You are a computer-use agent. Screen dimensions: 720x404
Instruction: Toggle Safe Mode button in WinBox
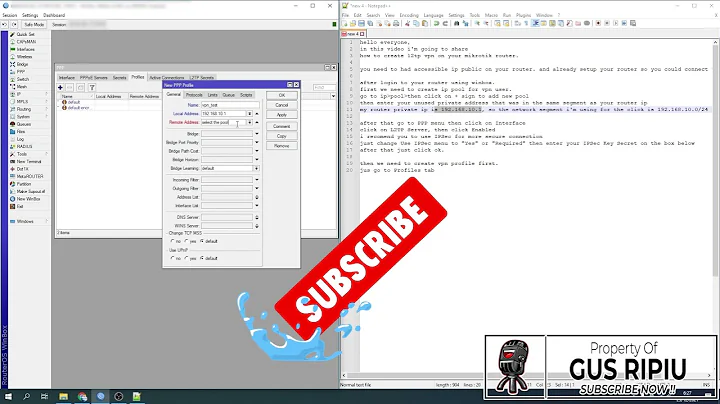pyautogui.click(x=34, y=24)
